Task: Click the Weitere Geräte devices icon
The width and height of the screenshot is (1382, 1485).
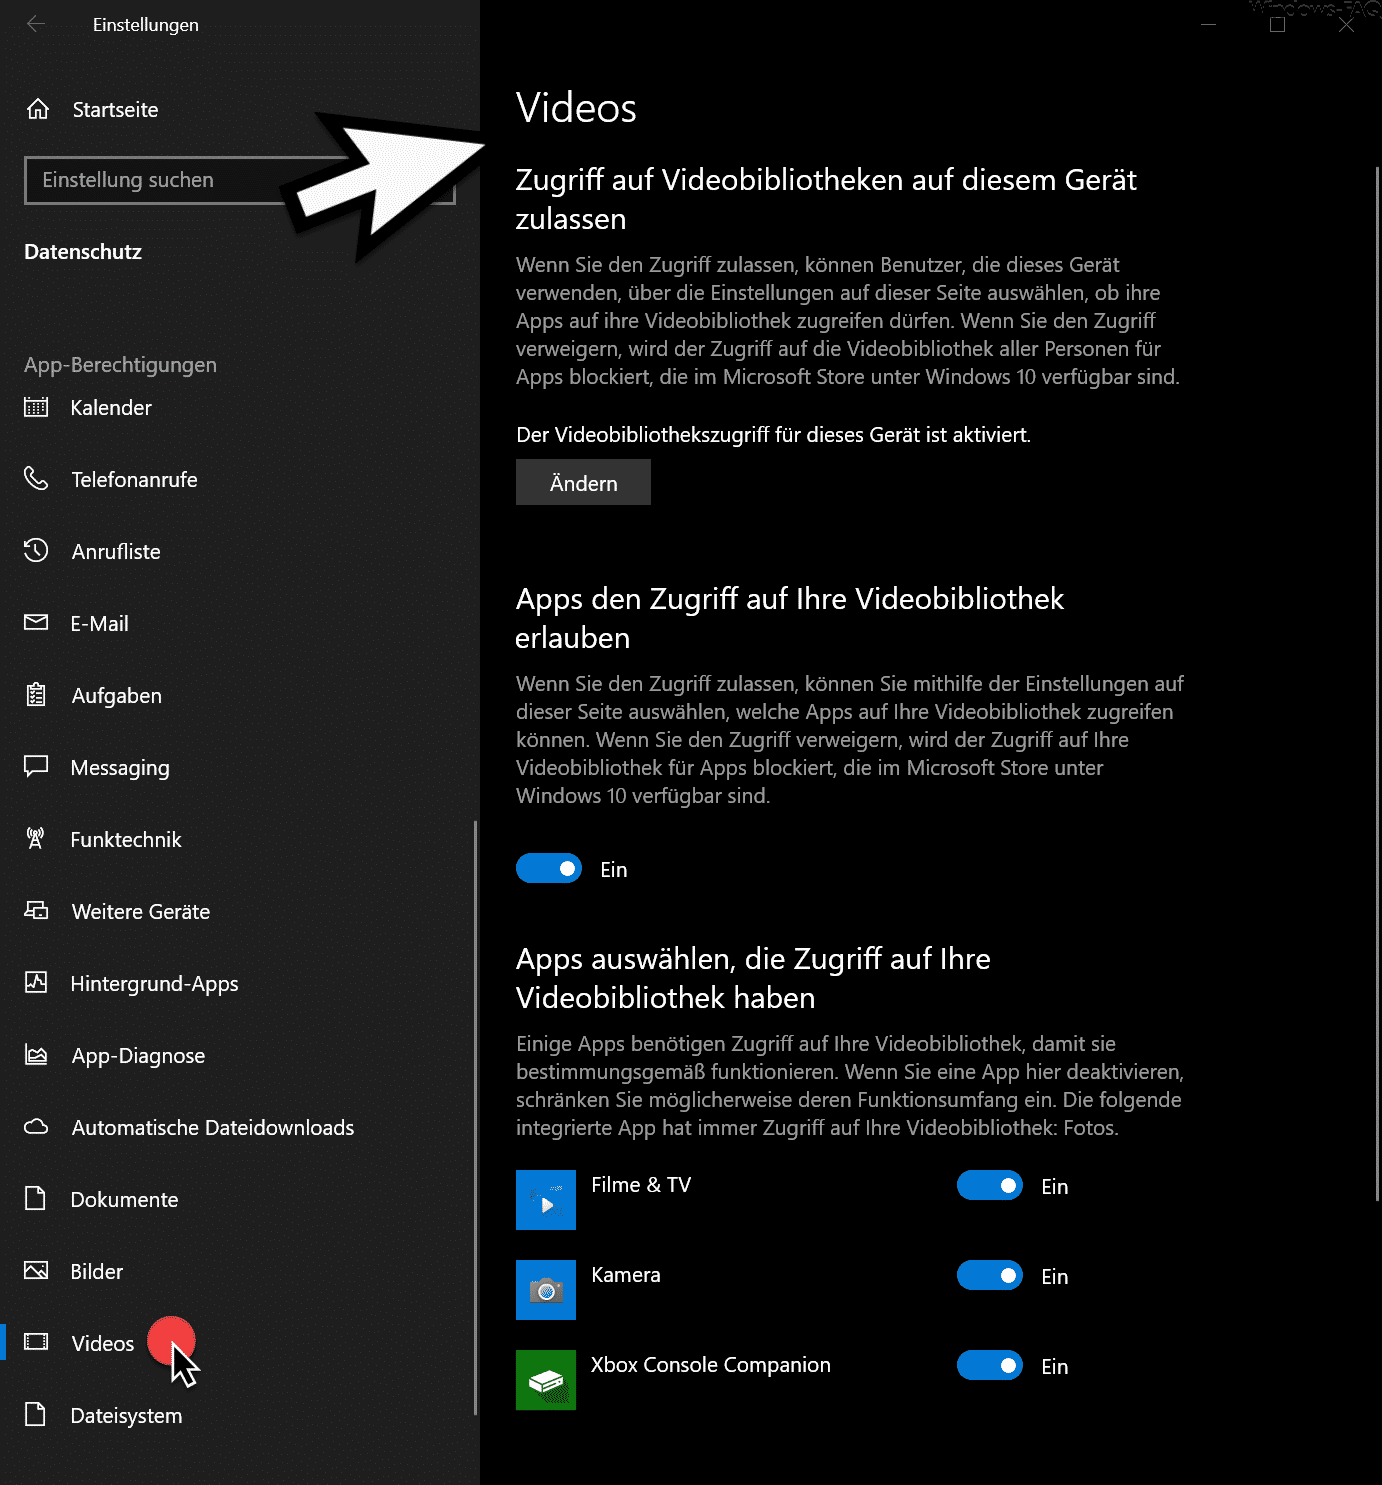Action: 36,910
